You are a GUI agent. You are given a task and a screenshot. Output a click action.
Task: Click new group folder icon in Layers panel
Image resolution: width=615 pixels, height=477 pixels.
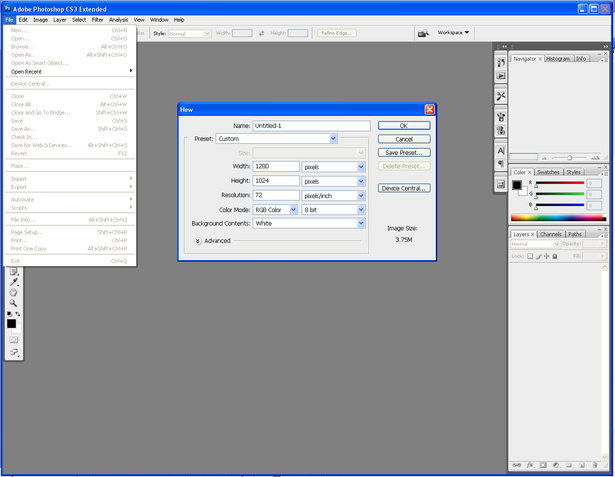click(x=569, y=465)
